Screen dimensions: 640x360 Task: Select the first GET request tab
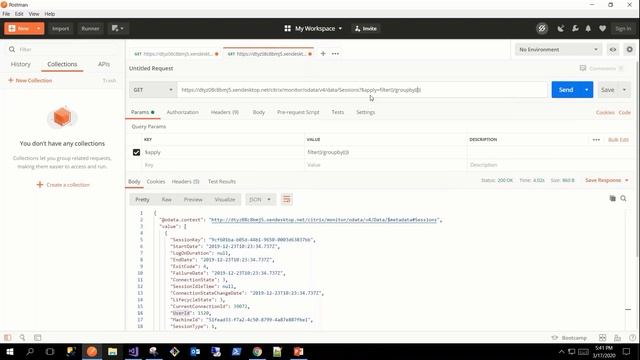tap(176, 54)
